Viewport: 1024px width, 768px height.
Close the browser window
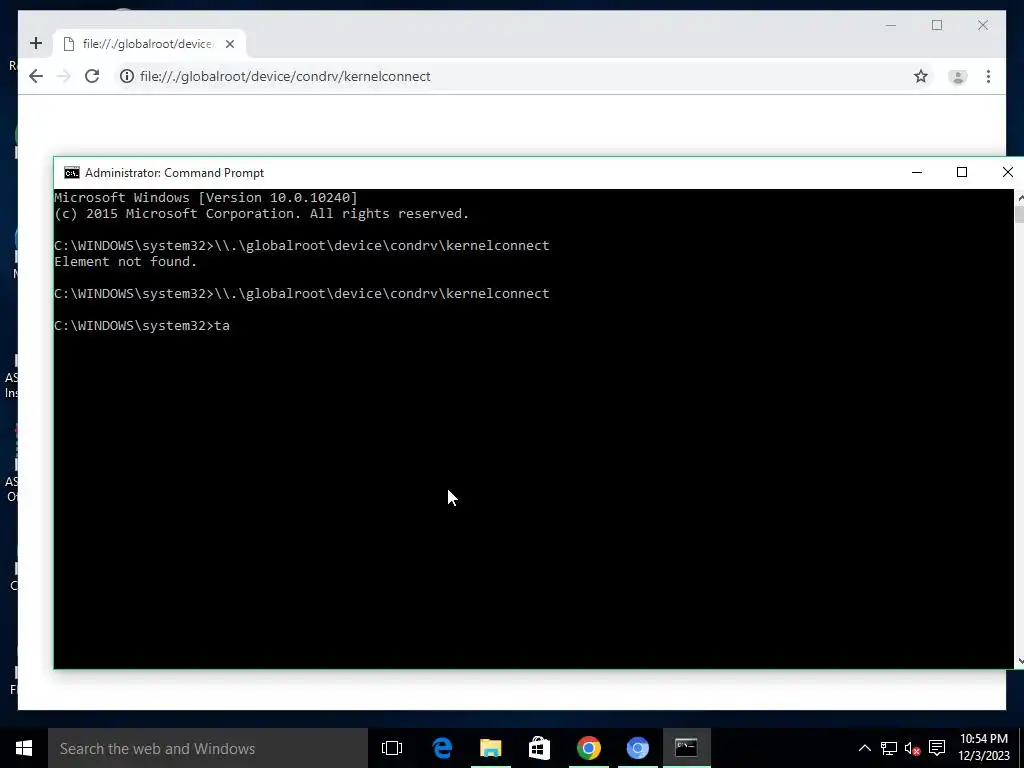983,25
